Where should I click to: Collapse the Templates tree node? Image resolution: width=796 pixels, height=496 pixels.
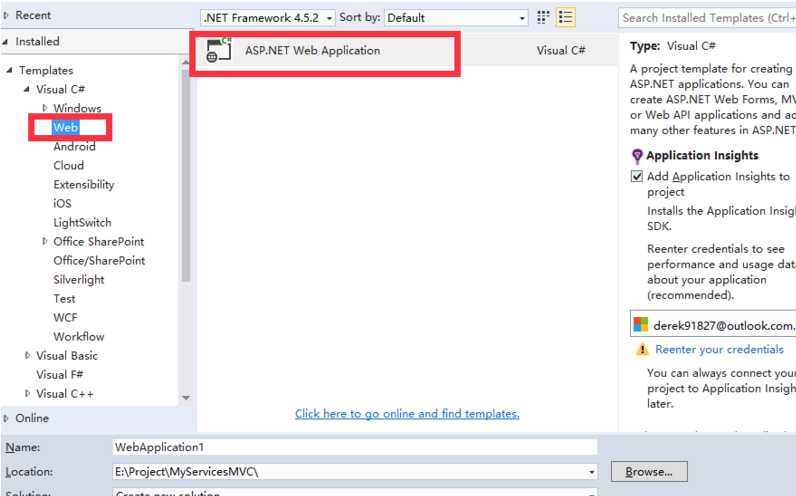coord(10,70)
